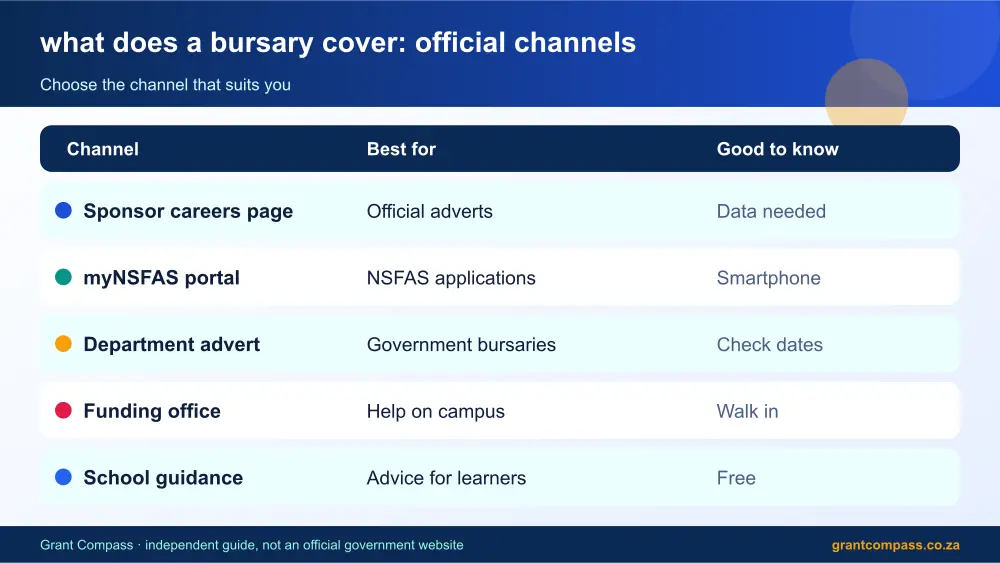Image resolution: width=1000 pixels, height=563 pixels.
Task: Click the 'NSFAS applications' cell
Action: click(x=451, y=278)
